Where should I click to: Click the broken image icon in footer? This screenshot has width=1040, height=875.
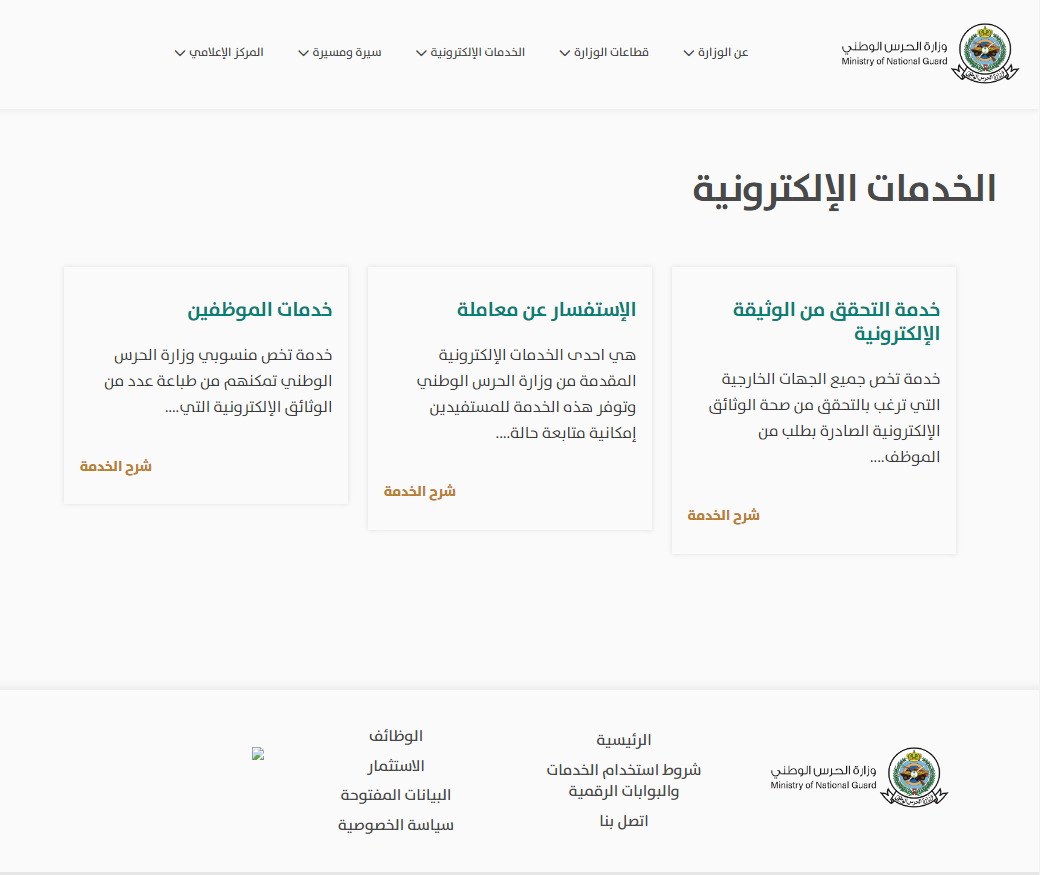click(258, 754)
